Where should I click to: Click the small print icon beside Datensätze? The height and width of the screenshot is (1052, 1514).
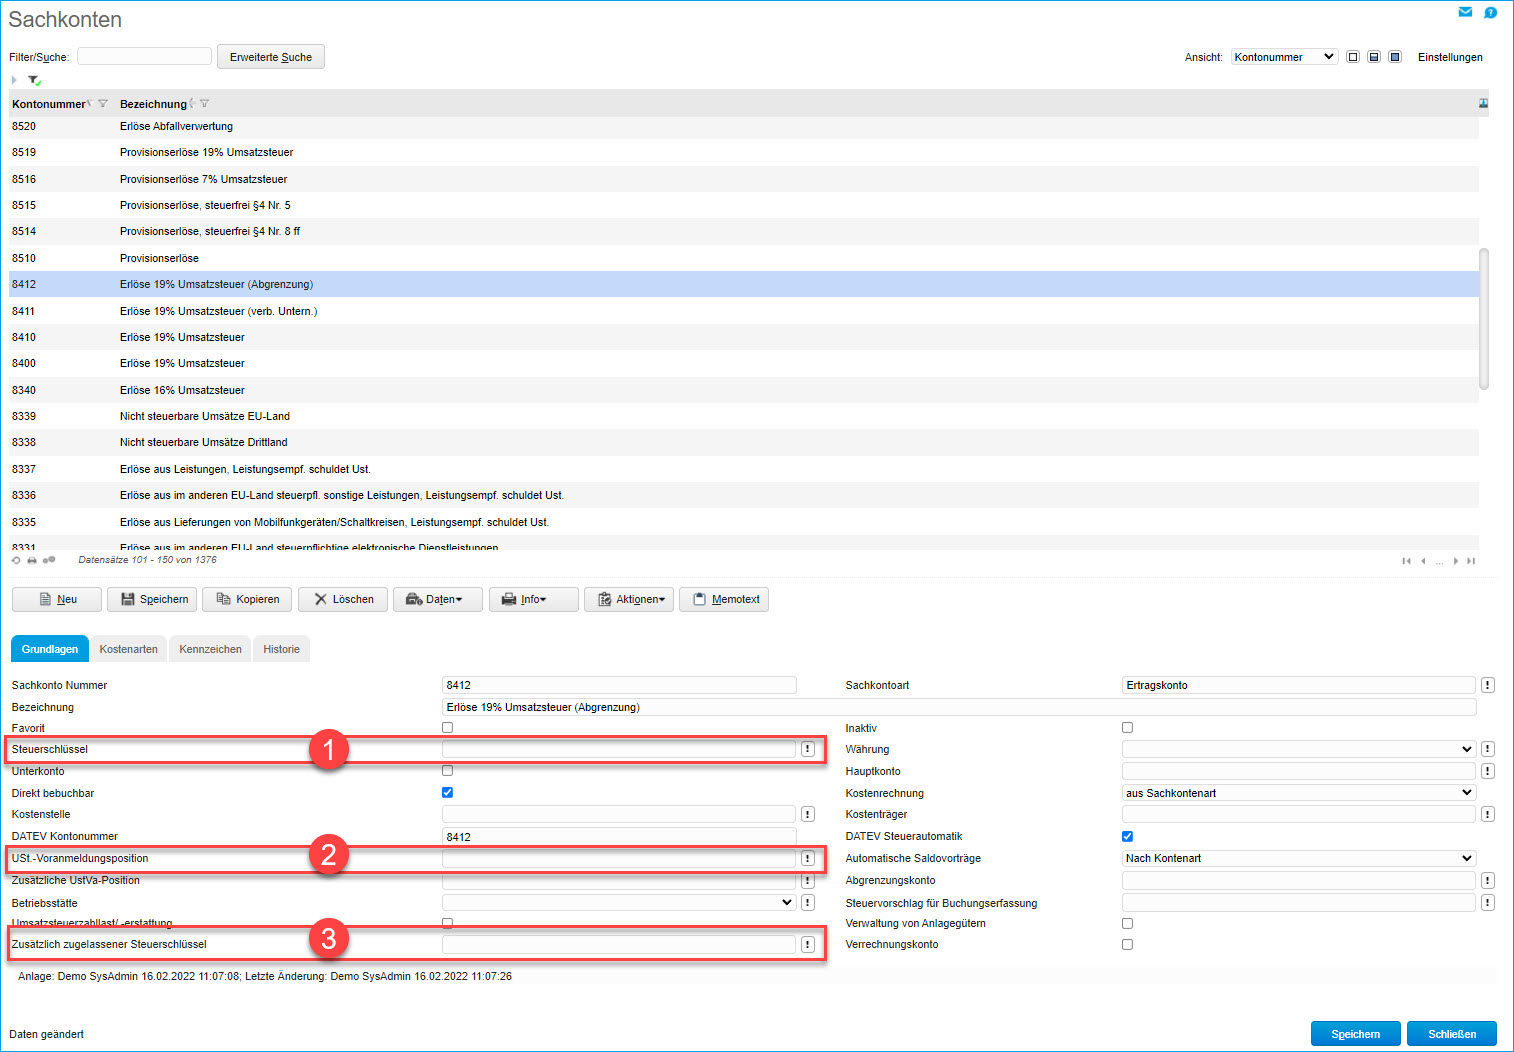pyautogui.click(x=32, y=560)
